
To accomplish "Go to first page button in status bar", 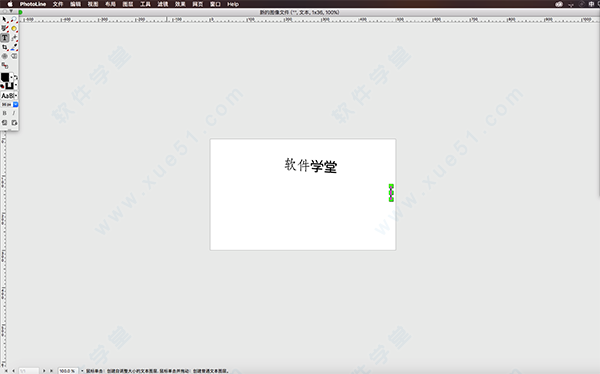I will coord(6,371).
